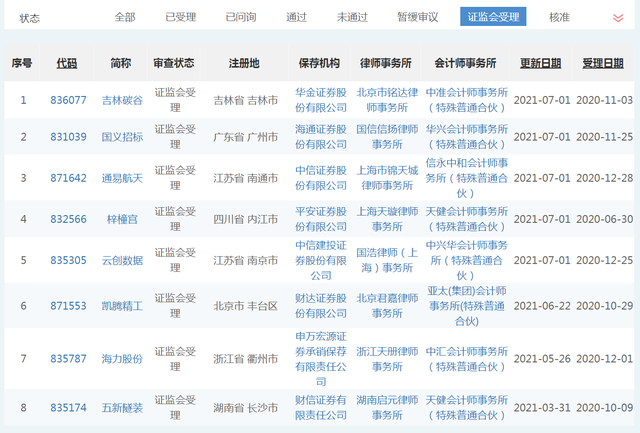Open company 吉林碳谷
The width and height of the screenshot is (640, 433).
[122, 100]
